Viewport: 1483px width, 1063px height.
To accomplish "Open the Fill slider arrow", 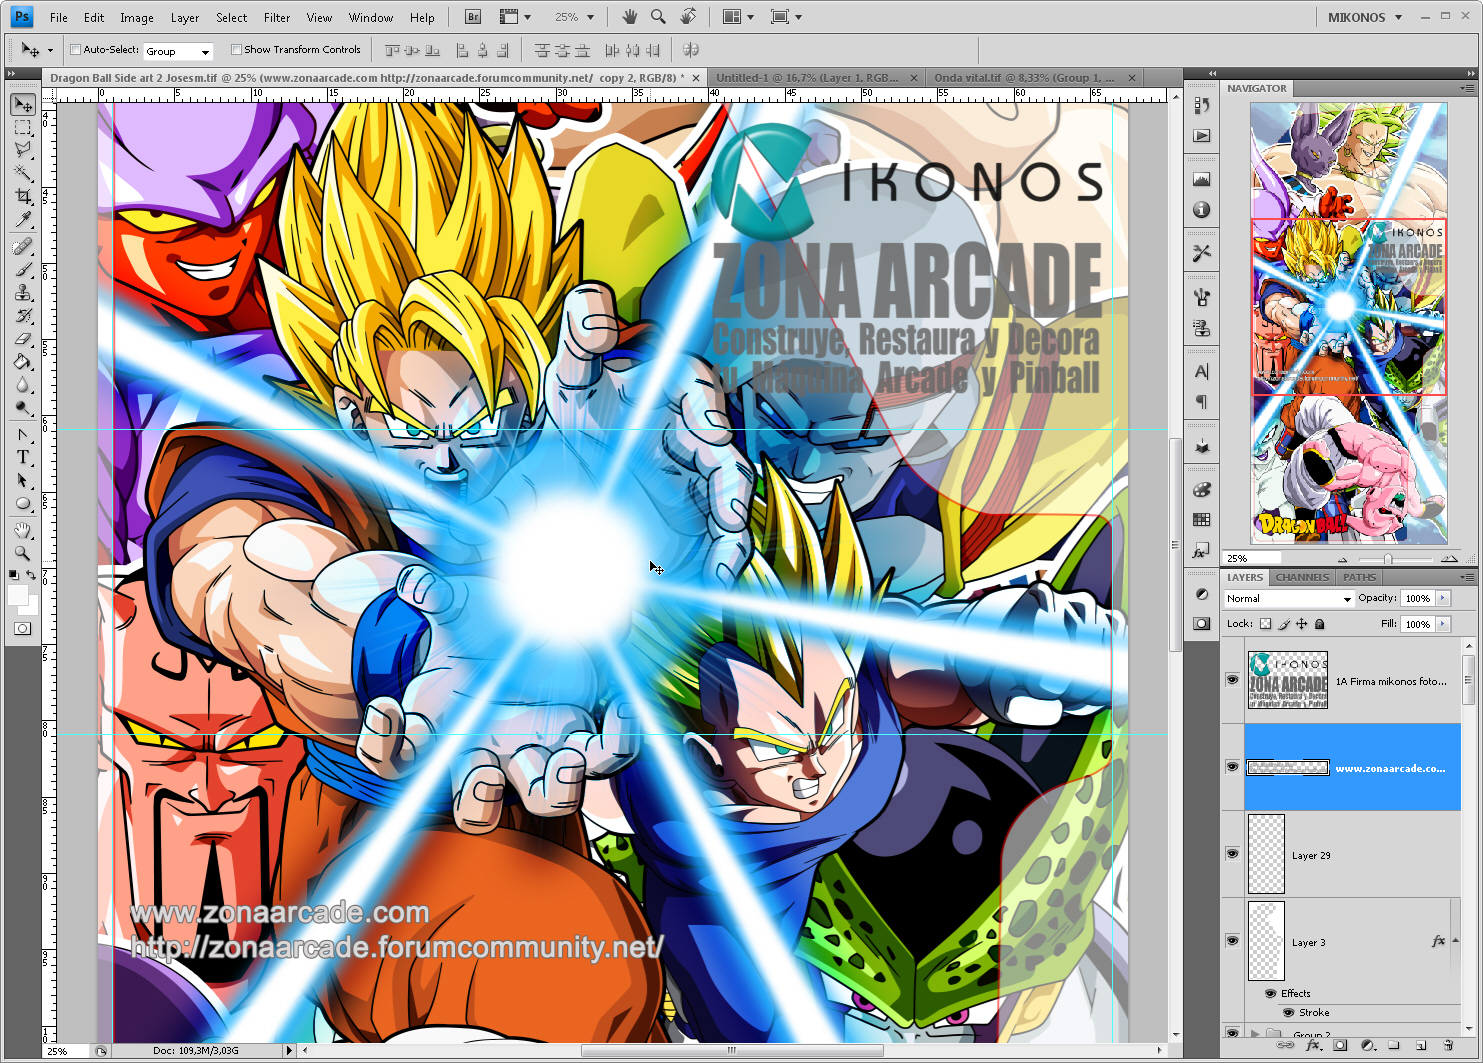I will [1443, 624].
